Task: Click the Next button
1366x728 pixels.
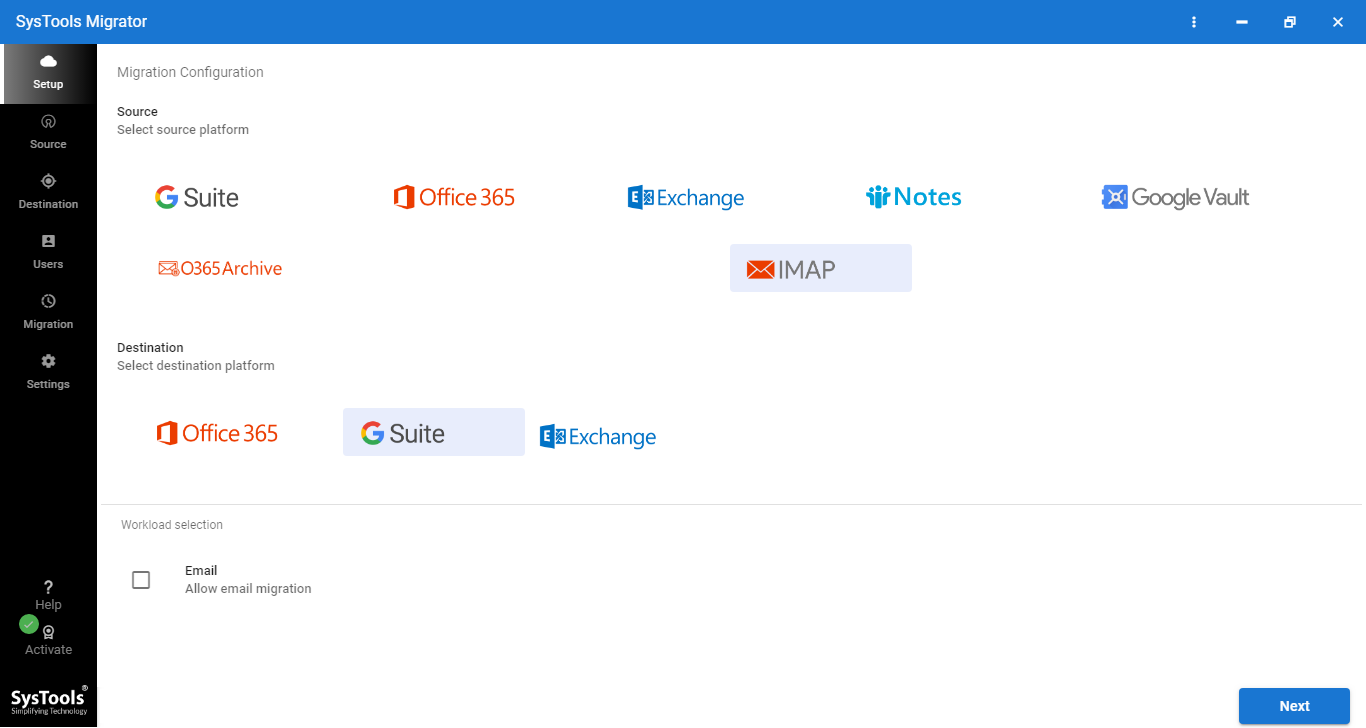Action: (x=1294, y=706)
